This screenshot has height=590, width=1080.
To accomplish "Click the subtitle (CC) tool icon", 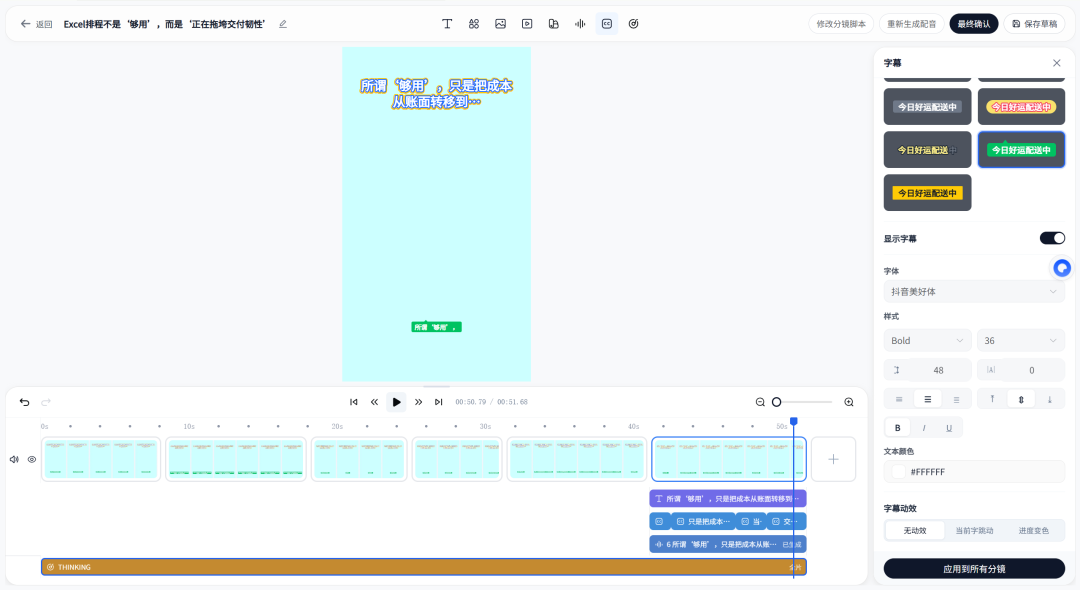I will click(x=607, y=24).
